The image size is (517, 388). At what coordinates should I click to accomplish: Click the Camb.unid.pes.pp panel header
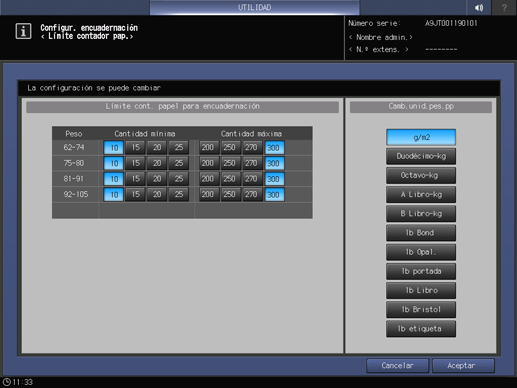(x=421, y=106)
